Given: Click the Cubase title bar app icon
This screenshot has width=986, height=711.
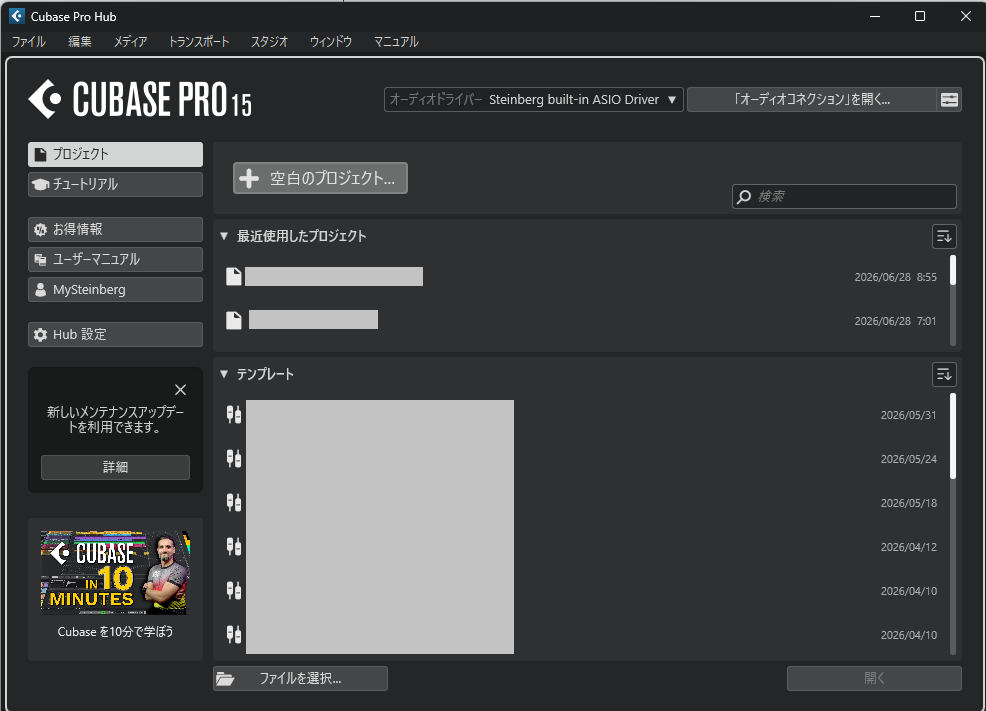Looking at the screenshot, I should (17, 16).
